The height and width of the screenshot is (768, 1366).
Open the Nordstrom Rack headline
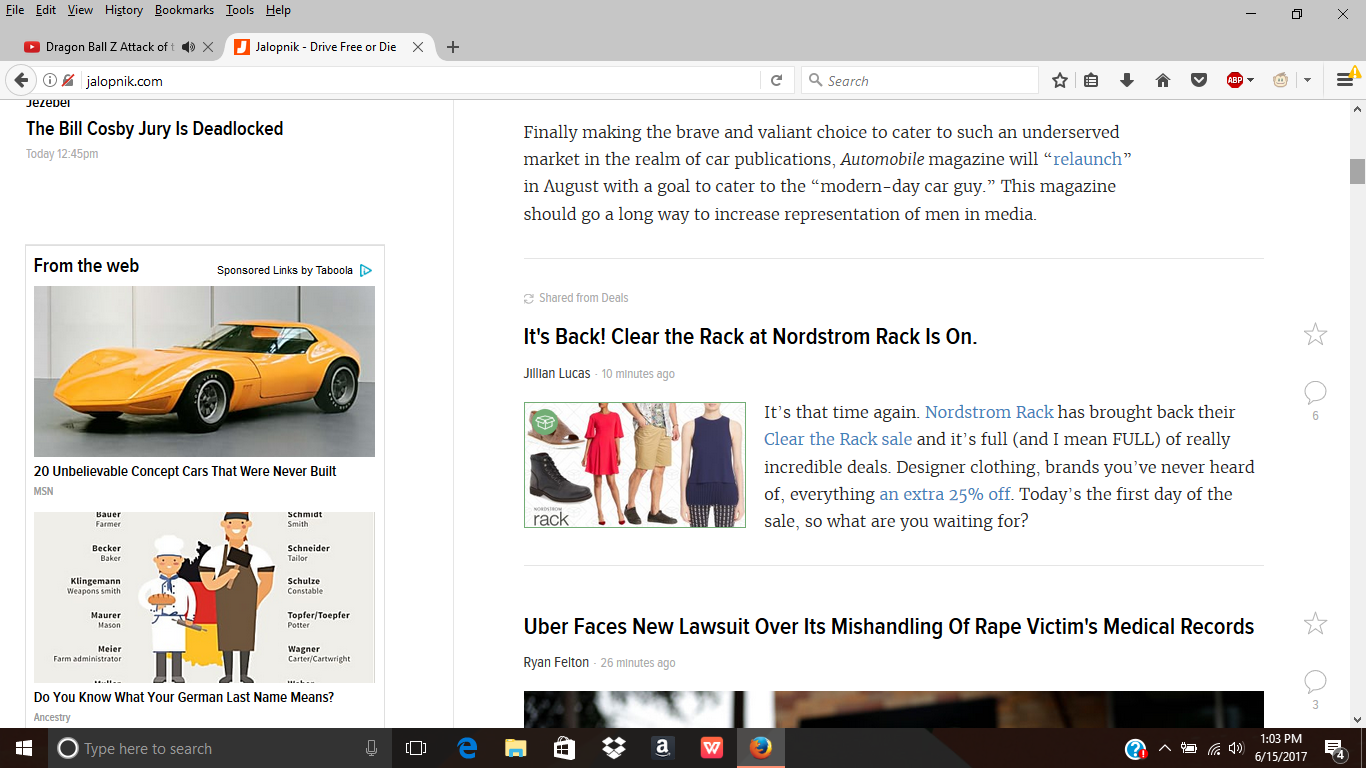pyautogui.click(x=750, y=337)
